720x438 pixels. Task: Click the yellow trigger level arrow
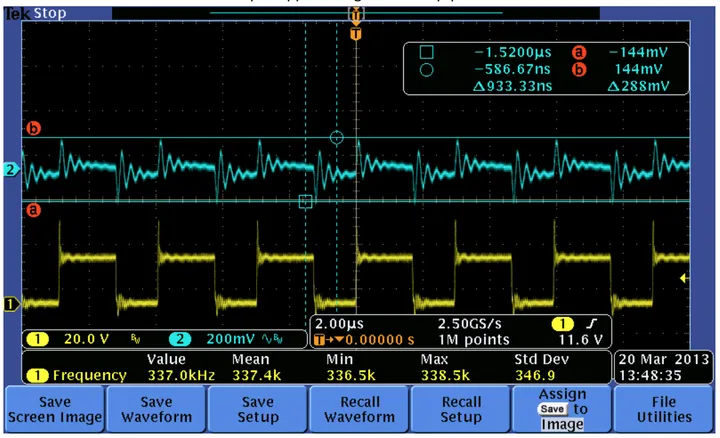point(684,278)
